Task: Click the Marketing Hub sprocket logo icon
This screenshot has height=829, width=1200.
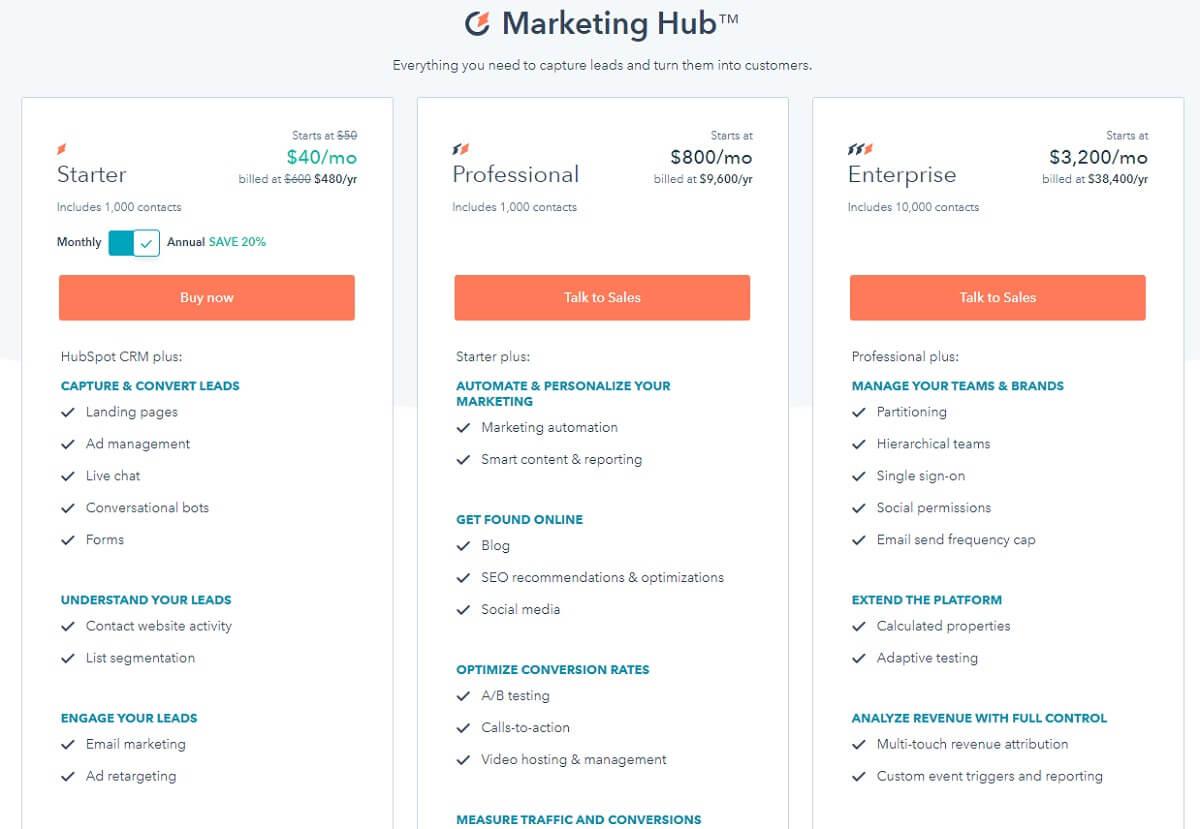Action: pyautogui.click(x=478, y=23)
